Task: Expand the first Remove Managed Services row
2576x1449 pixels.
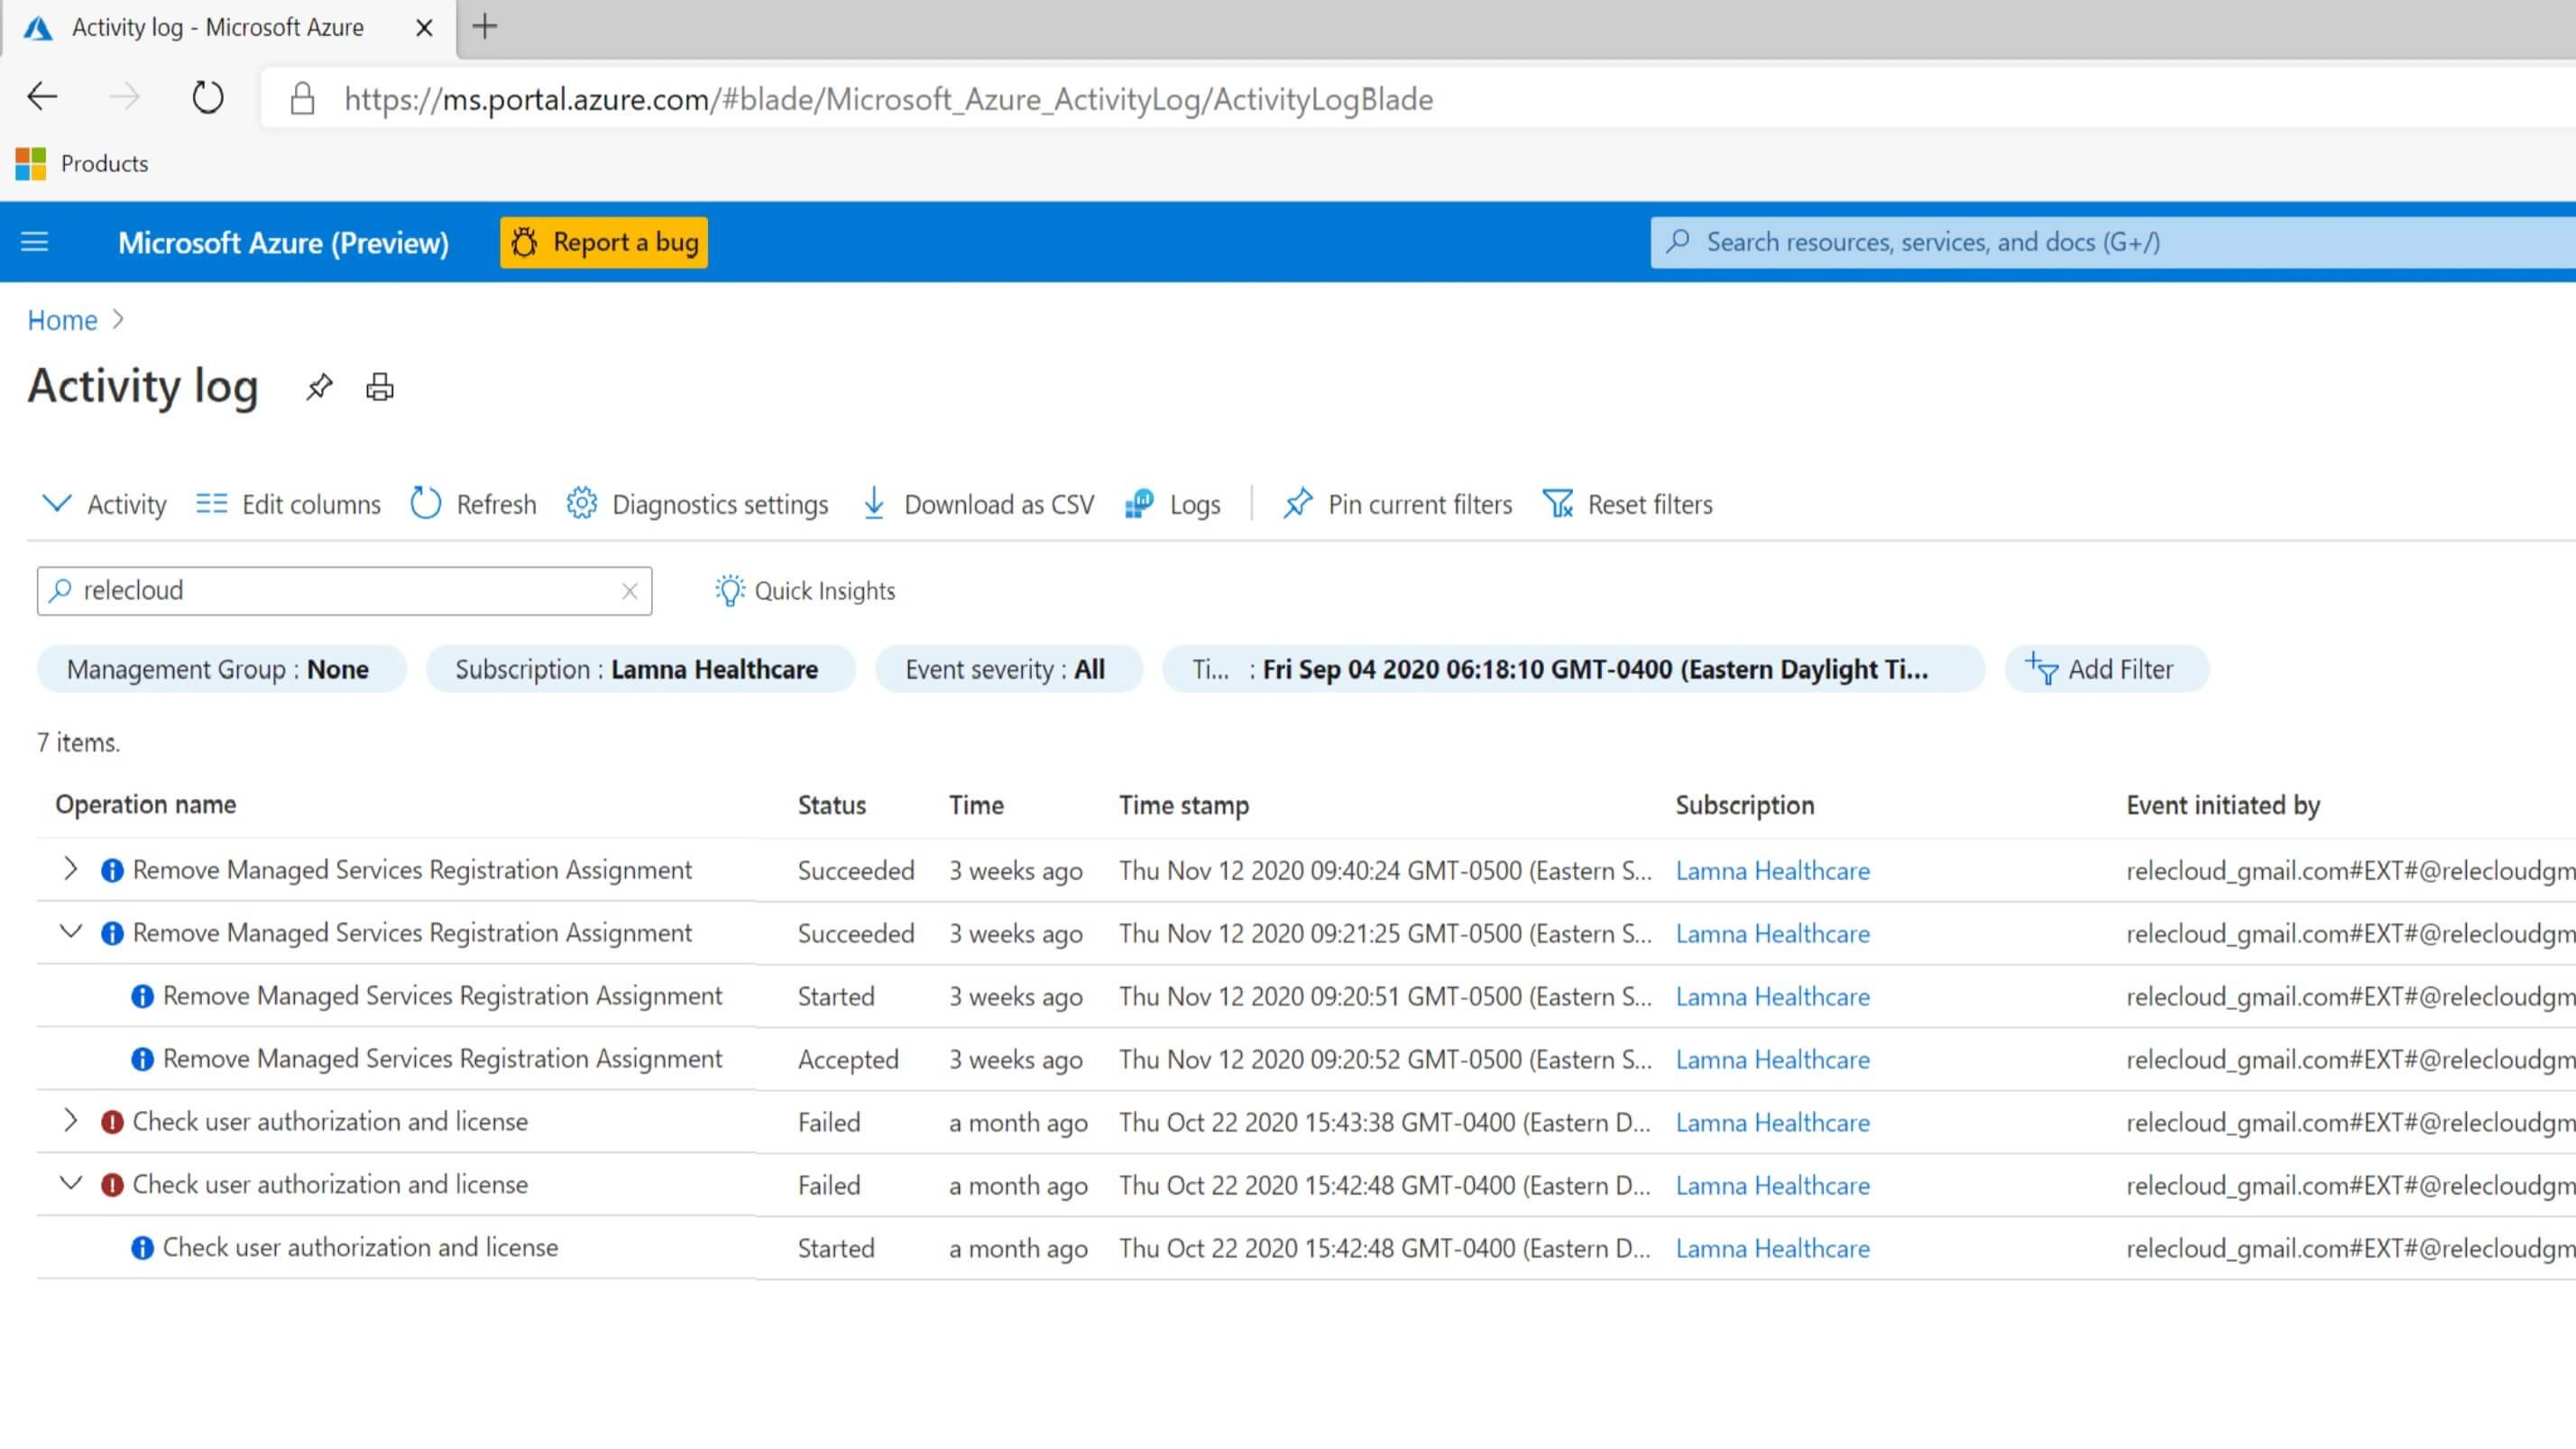Action: pyautogui.click(x=70, y=869)
